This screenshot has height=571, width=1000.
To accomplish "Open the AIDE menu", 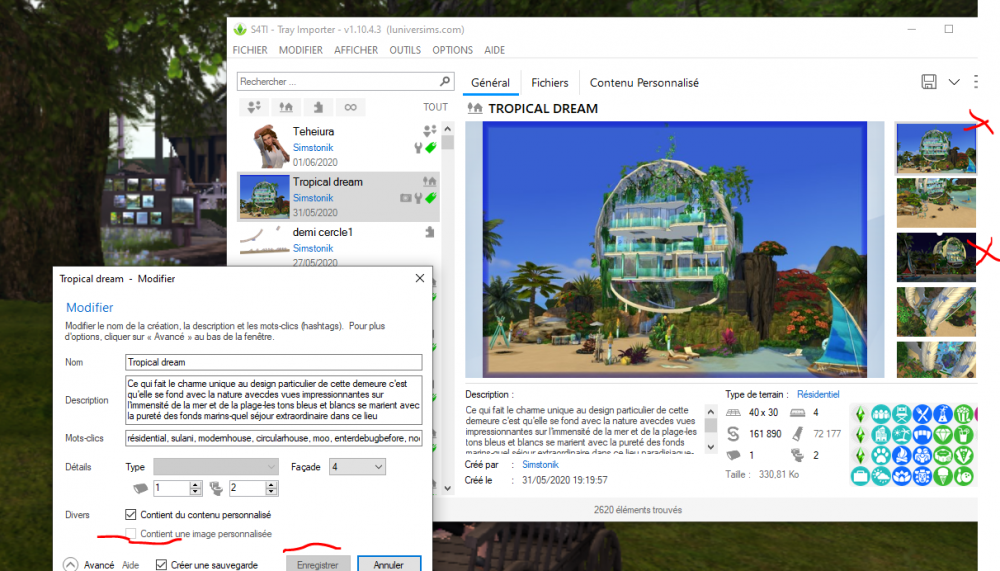I will coord(494,50).
